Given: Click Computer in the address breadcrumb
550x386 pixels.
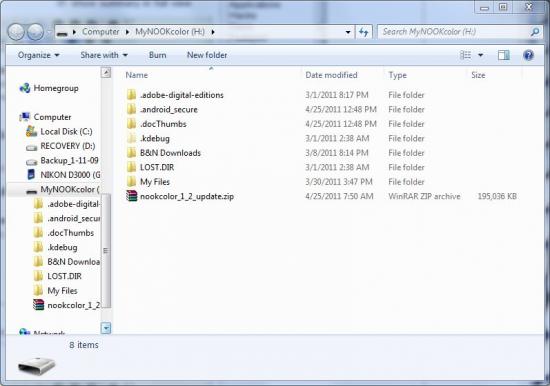Looking at the screenshot, I should click(x=101, y=32).
